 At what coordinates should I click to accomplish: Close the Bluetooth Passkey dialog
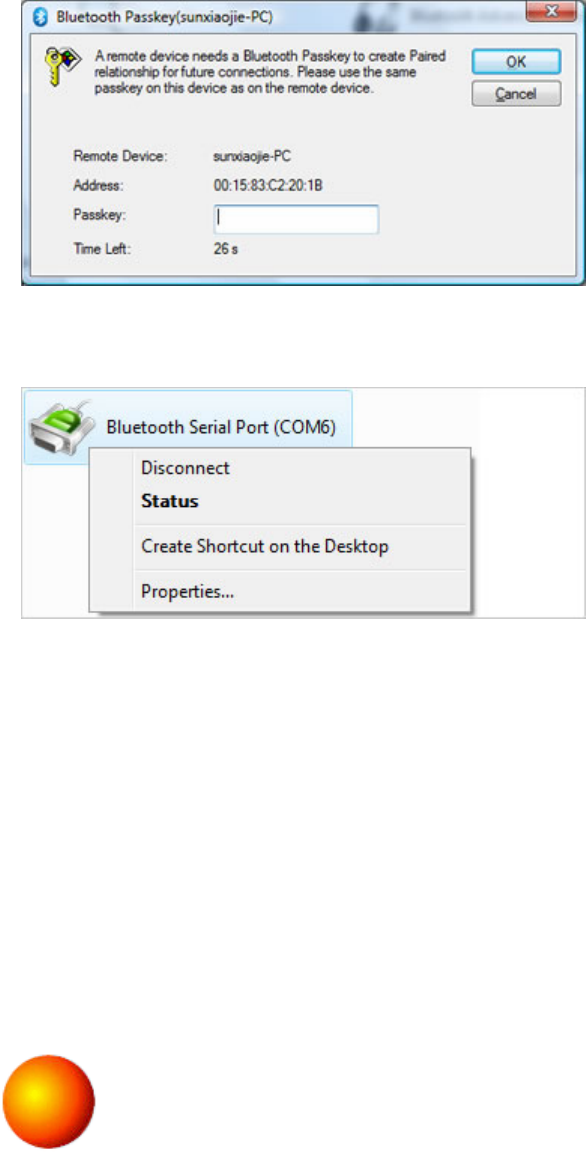[551, 10]
